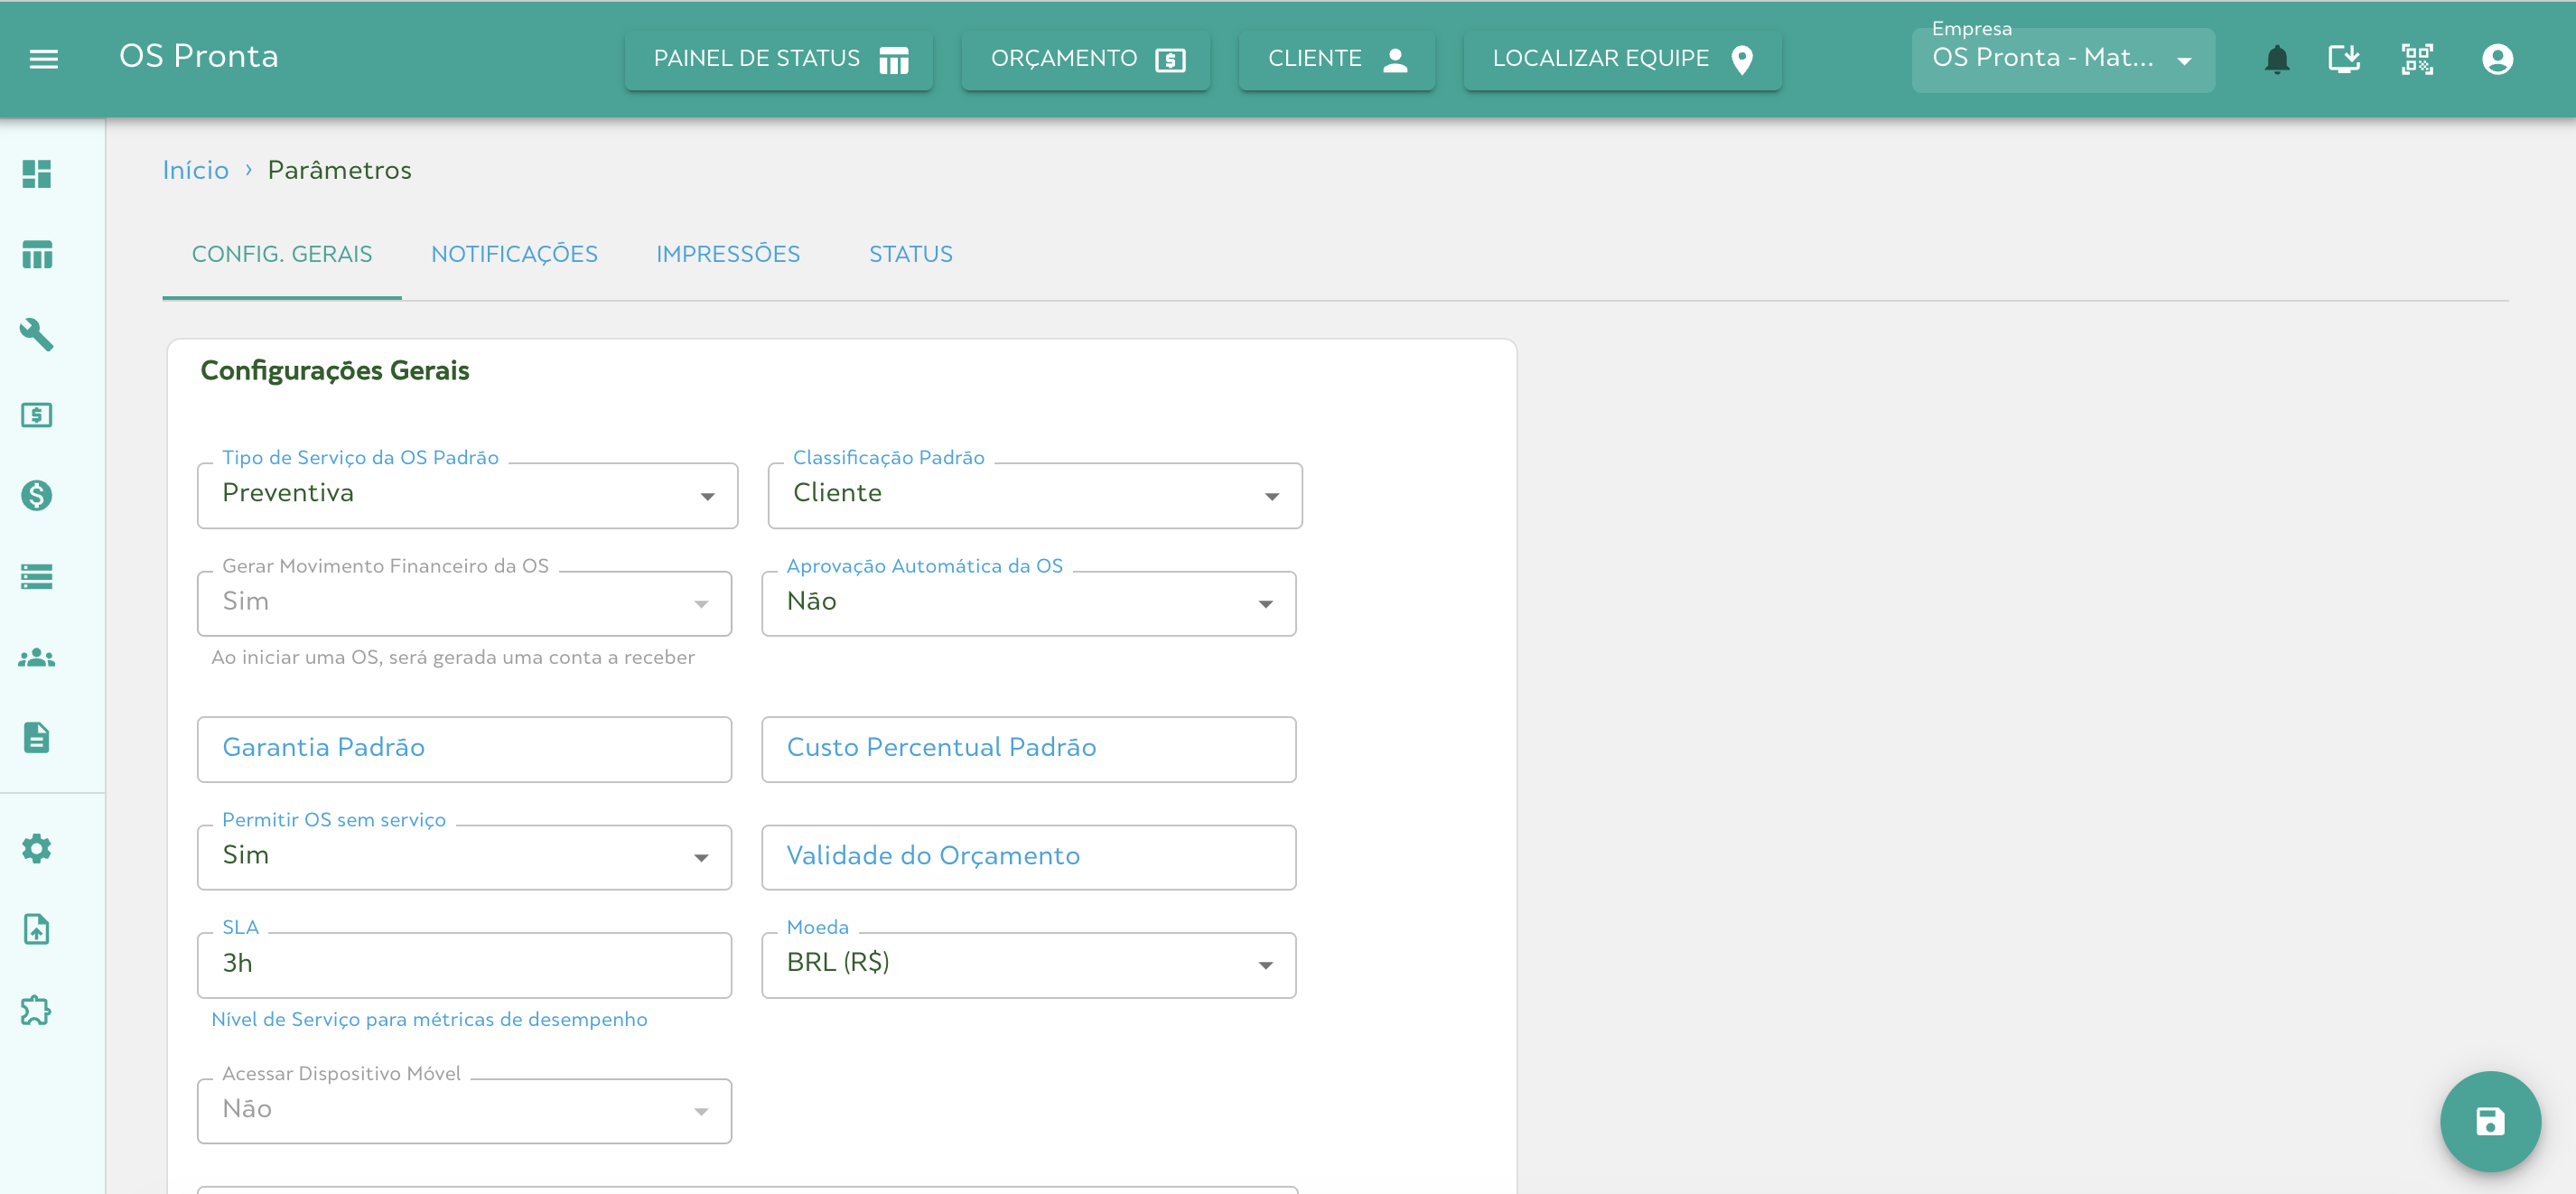
Task: Expand the Moeda currency dropdown
Action: tap(1028, 965)
